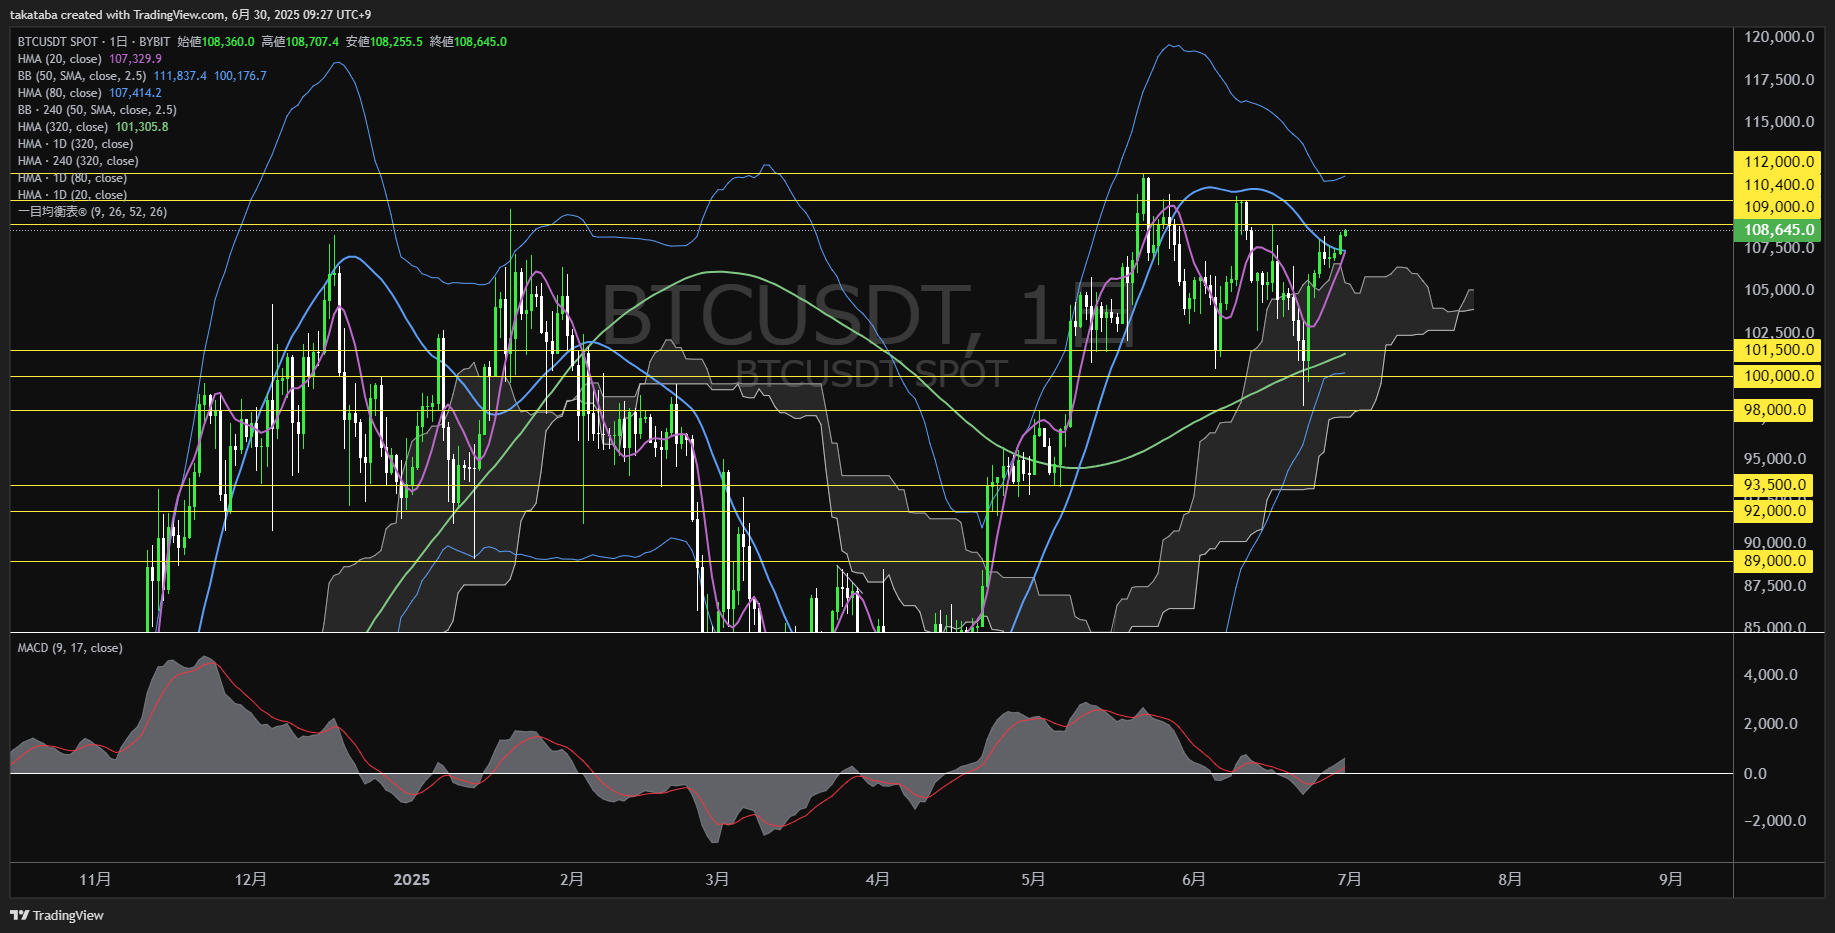Screen dimensions: 1835x933
Task: Click the 9月 time axis label
Action: point(1671,880)
